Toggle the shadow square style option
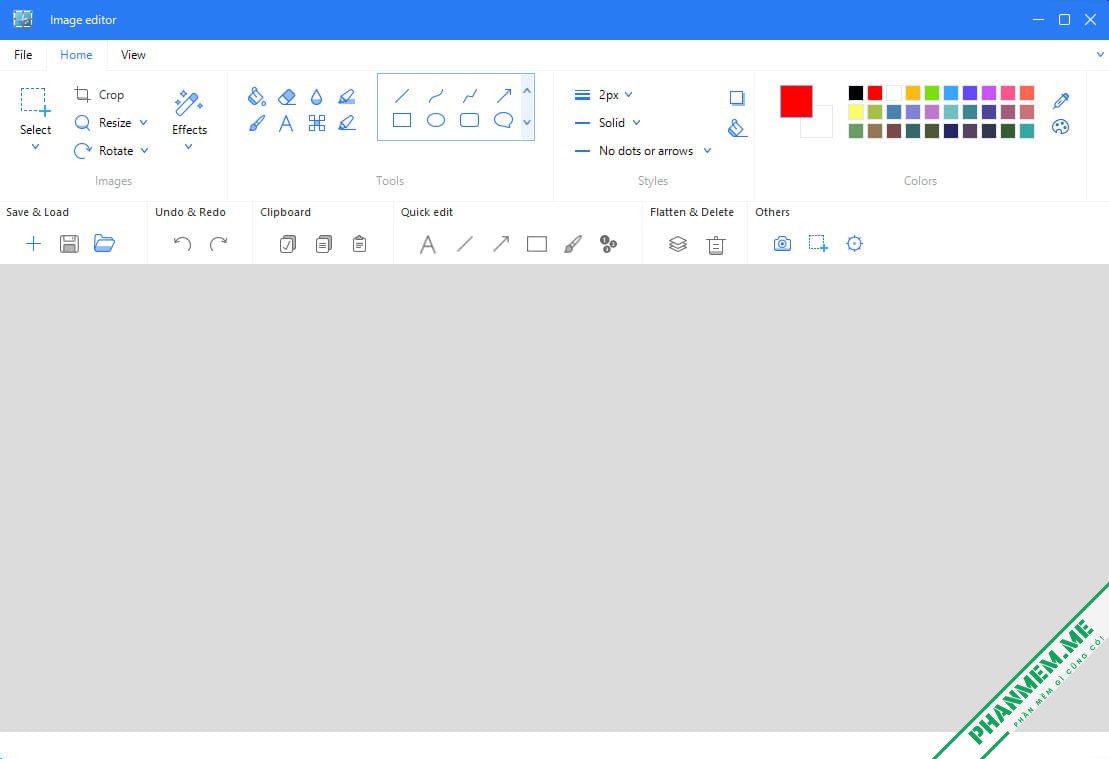This screenshot has height=759, width=1109. click(737, 98)
